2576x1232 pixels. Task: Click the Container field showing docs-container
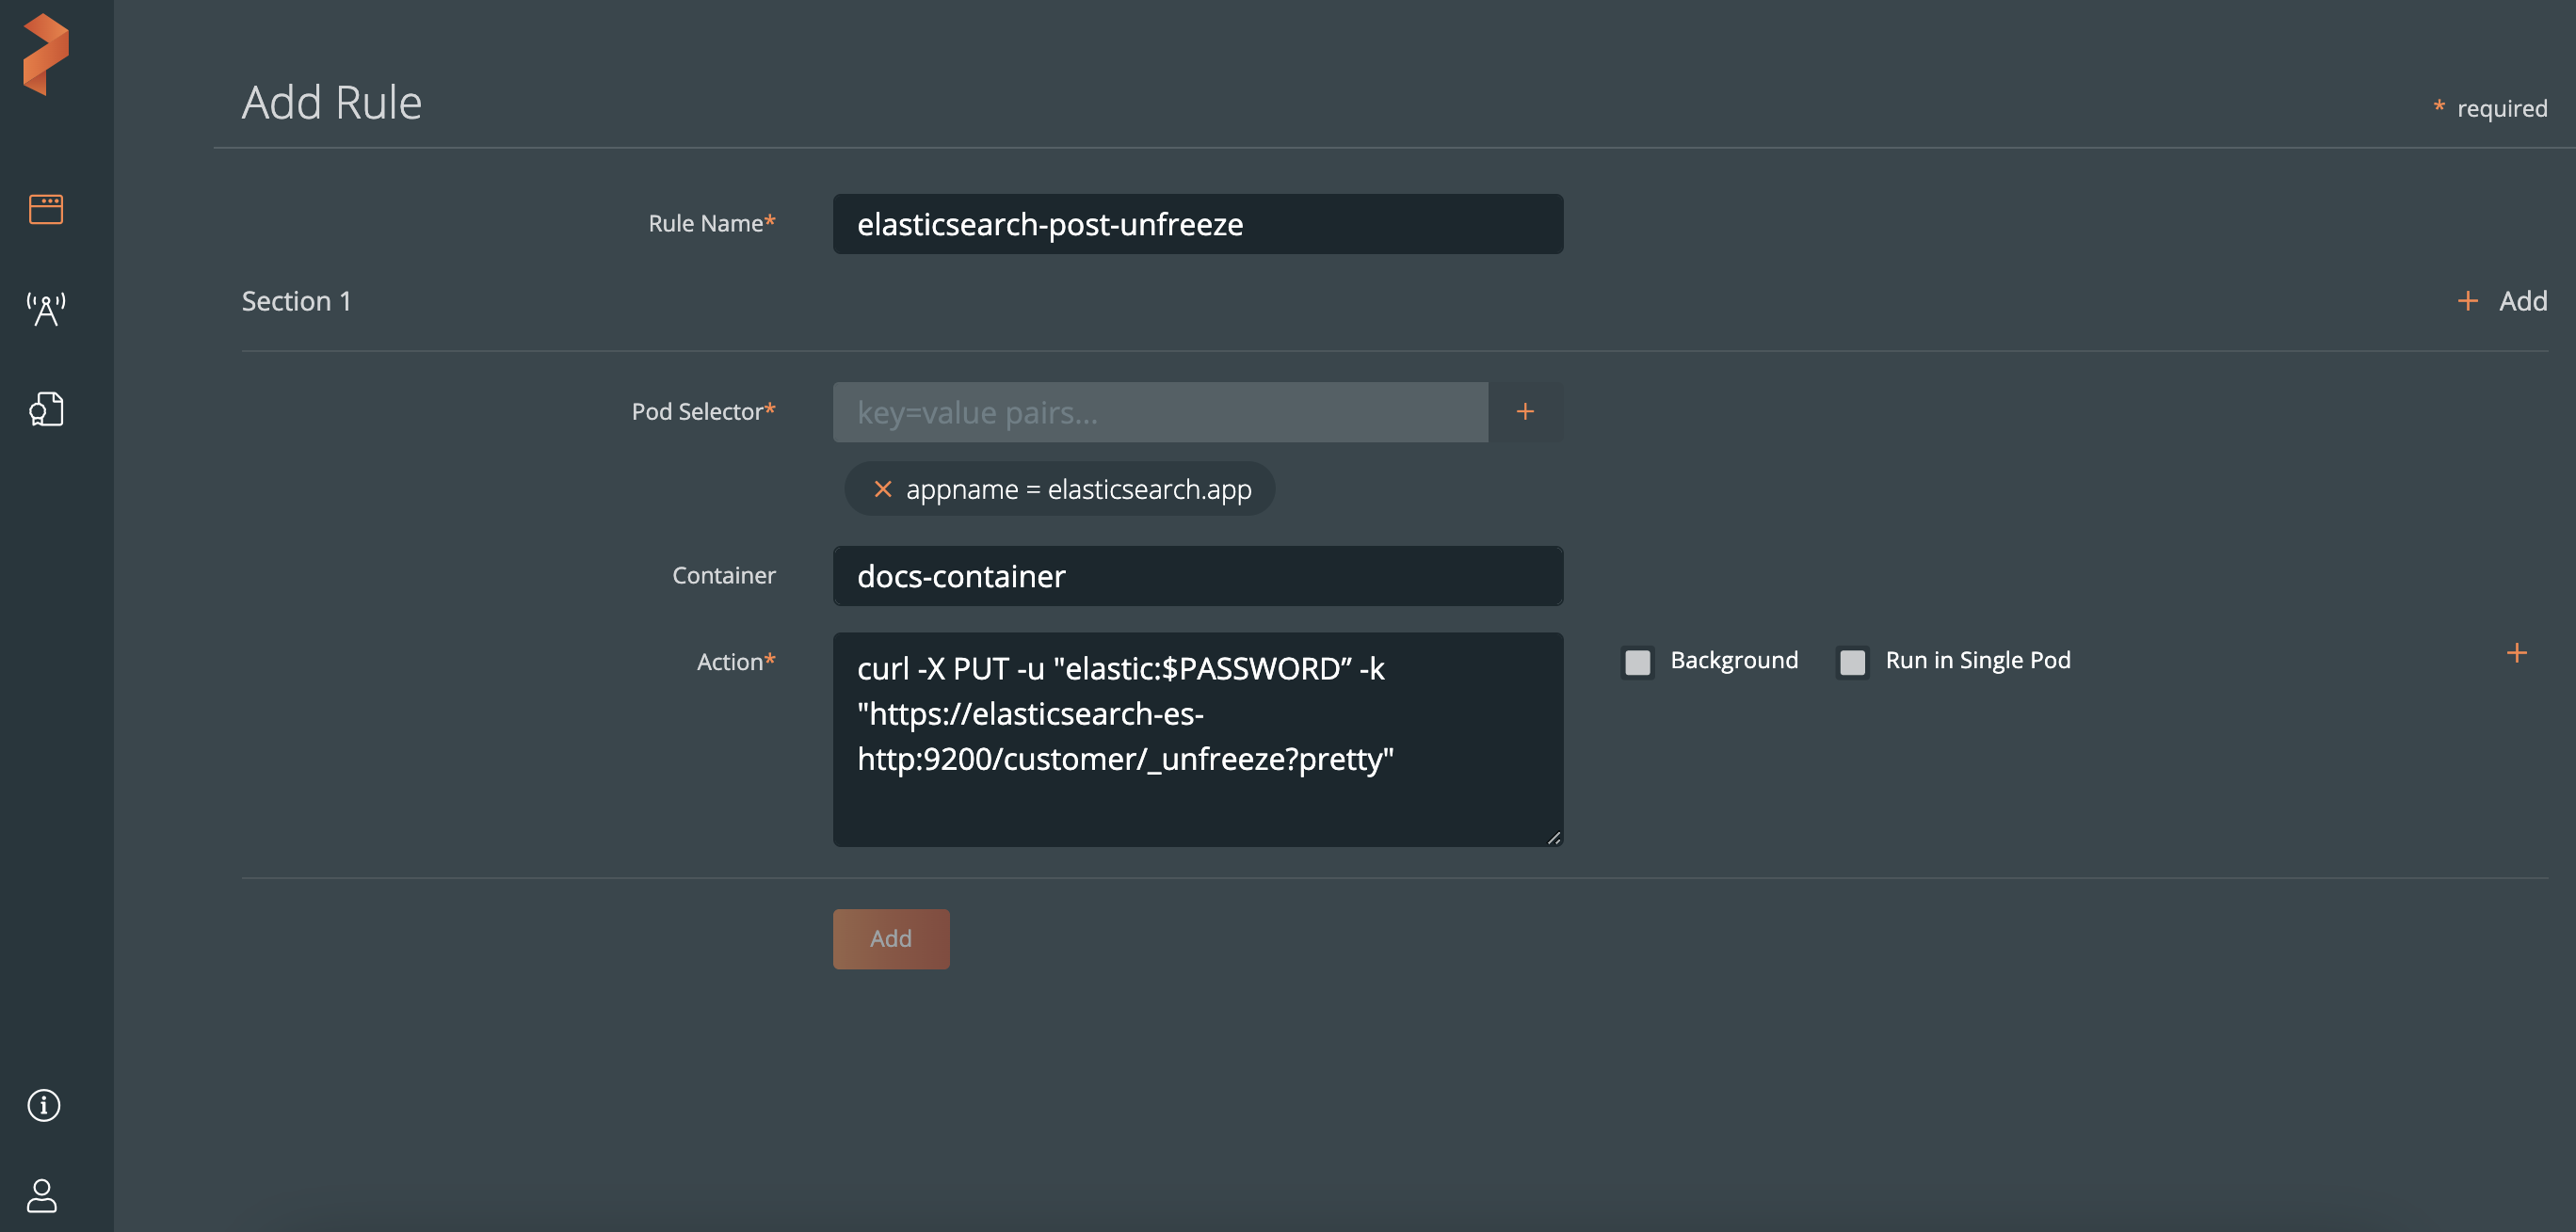coord(1196,575)
